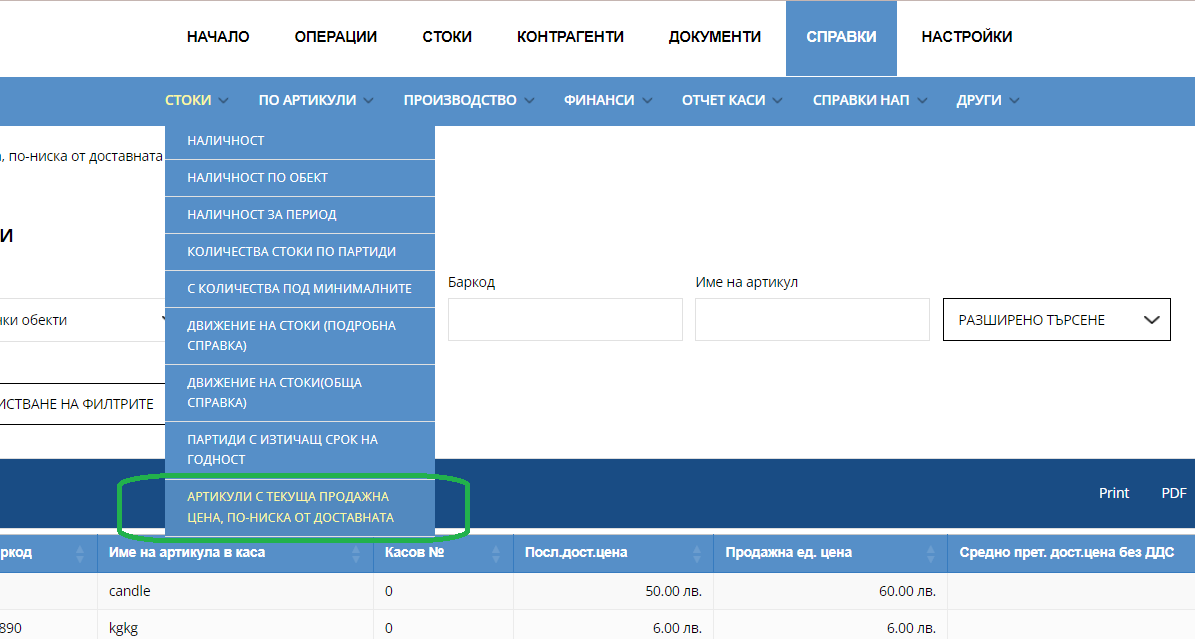Sort by Посл.дост.цена column
The image size is (1195, 639).
613,553
